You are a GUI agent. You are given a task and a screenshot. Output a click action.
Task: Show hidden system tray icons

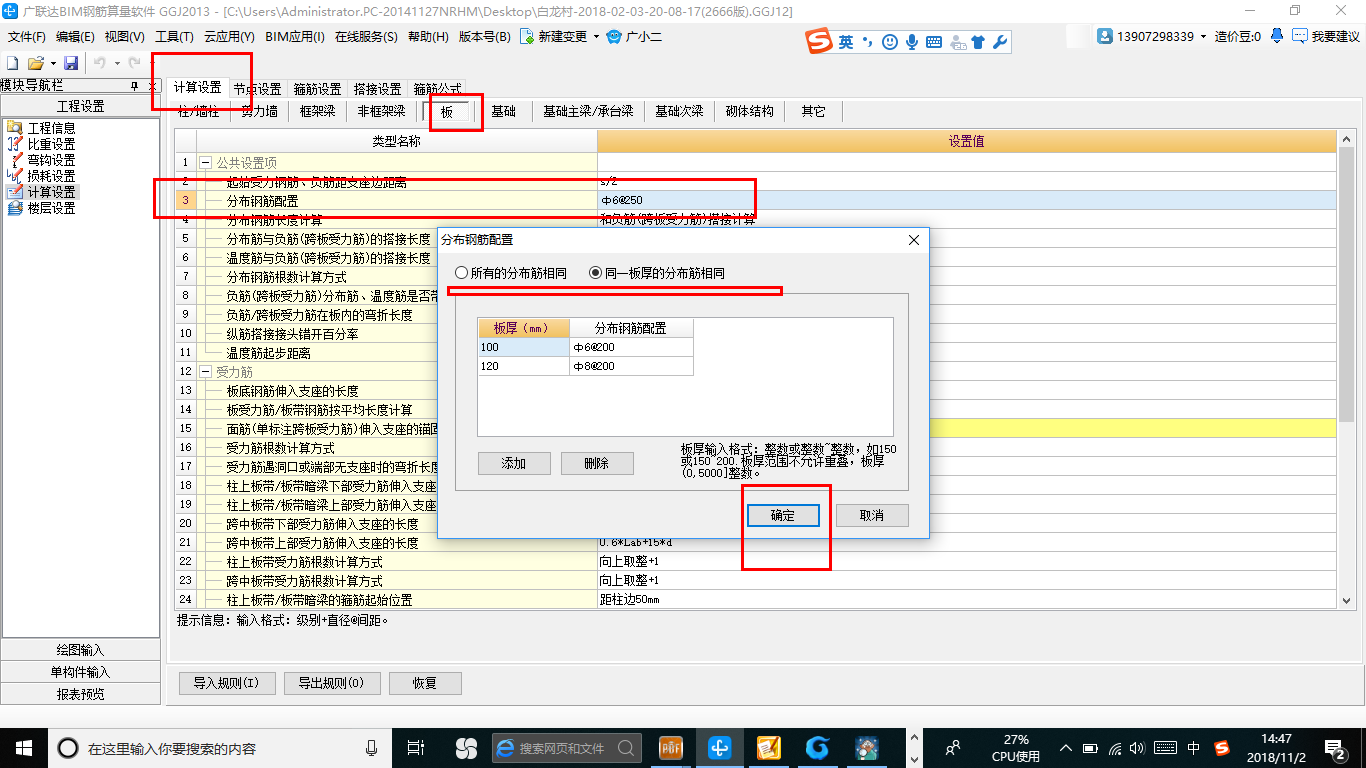coord(1064,747)
